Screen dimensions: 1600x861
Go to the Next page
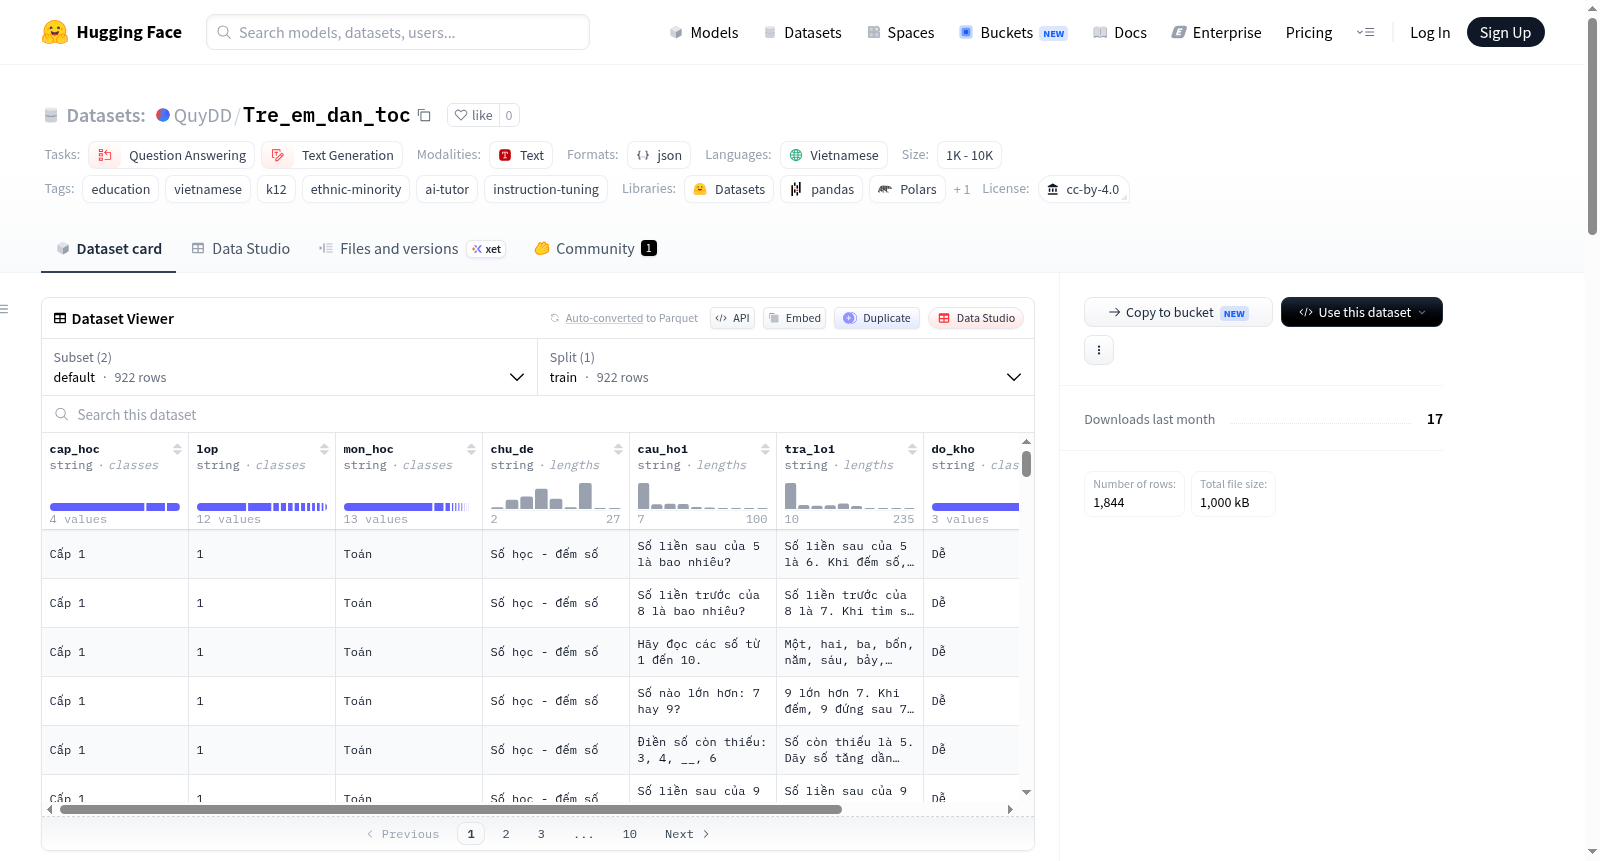pos(687,834)
